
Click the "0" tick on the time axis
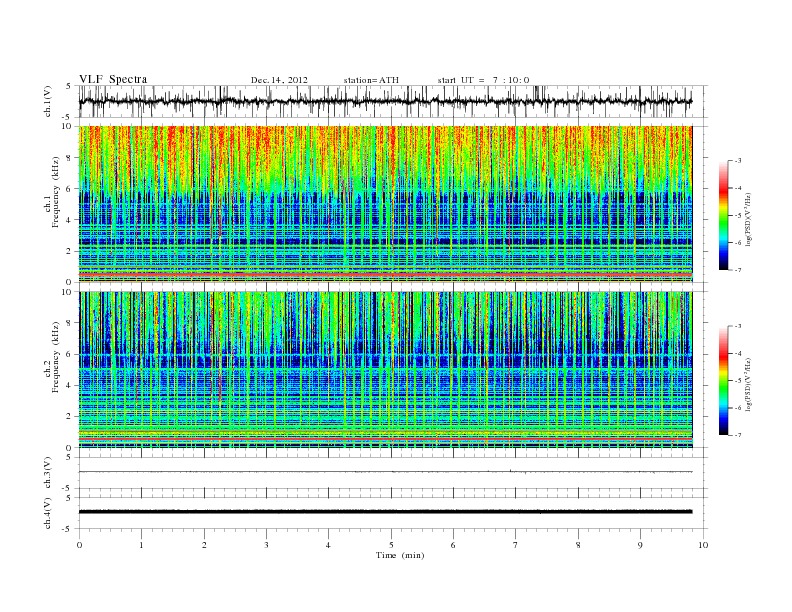[x=79, y=545]
